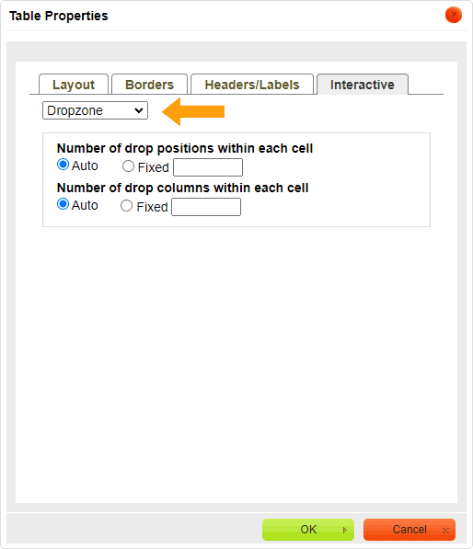473x549 pixels.
Task: Dismiss dialog with the orange Cancel button
Action: (x=409, y=529)
